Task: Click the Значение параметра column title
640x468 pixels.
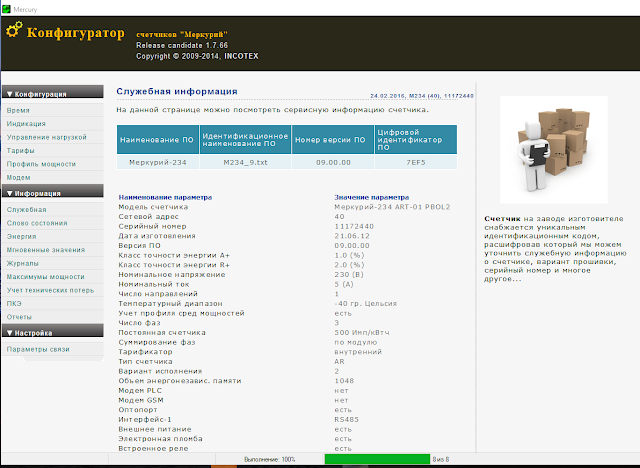Action: (x=372, y=197)
